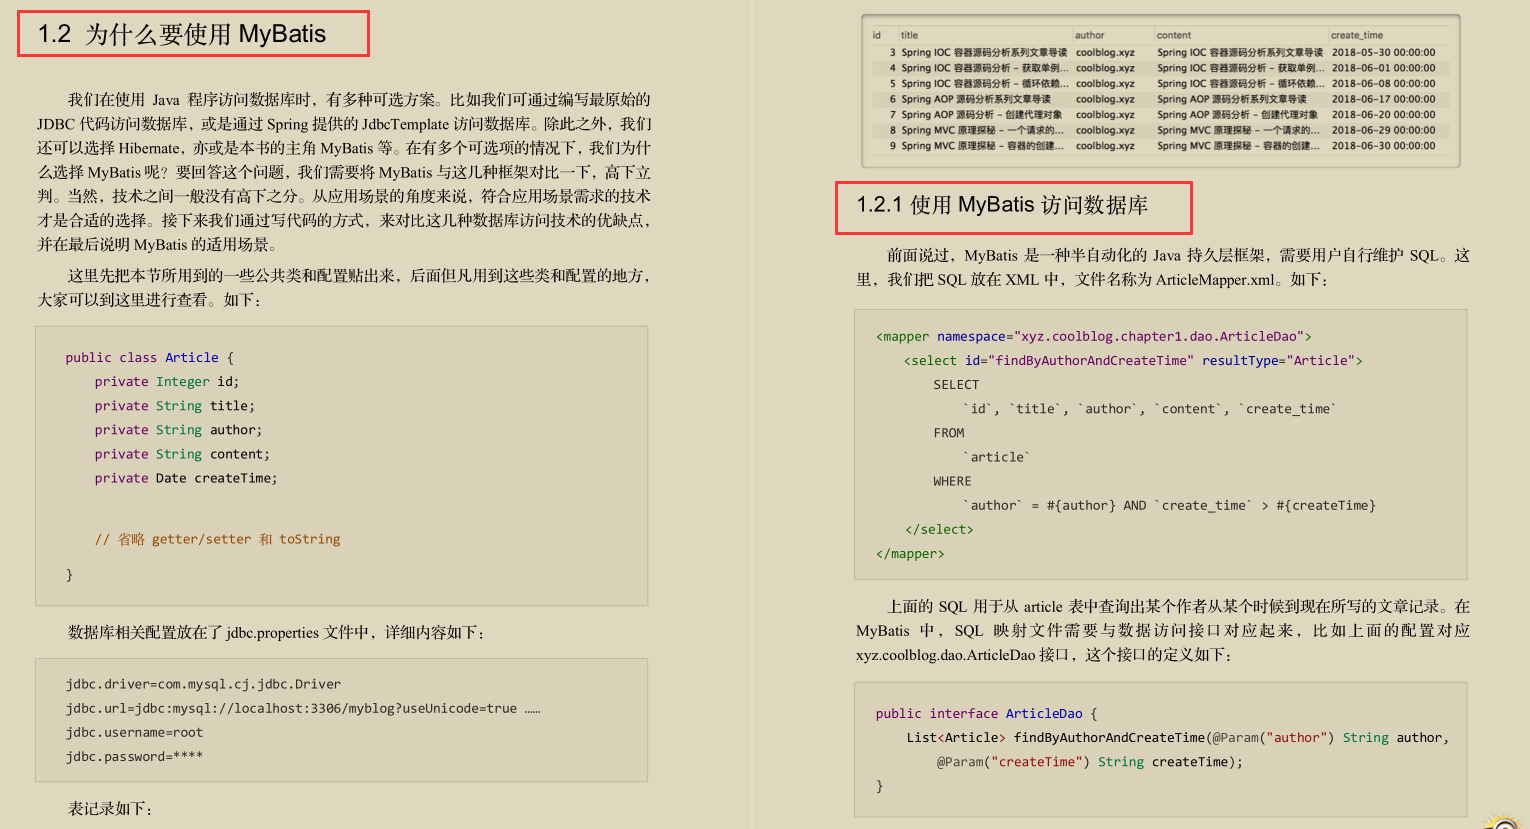Click the code line "private String author;"
1530x829 pixels.
(178, 429)
